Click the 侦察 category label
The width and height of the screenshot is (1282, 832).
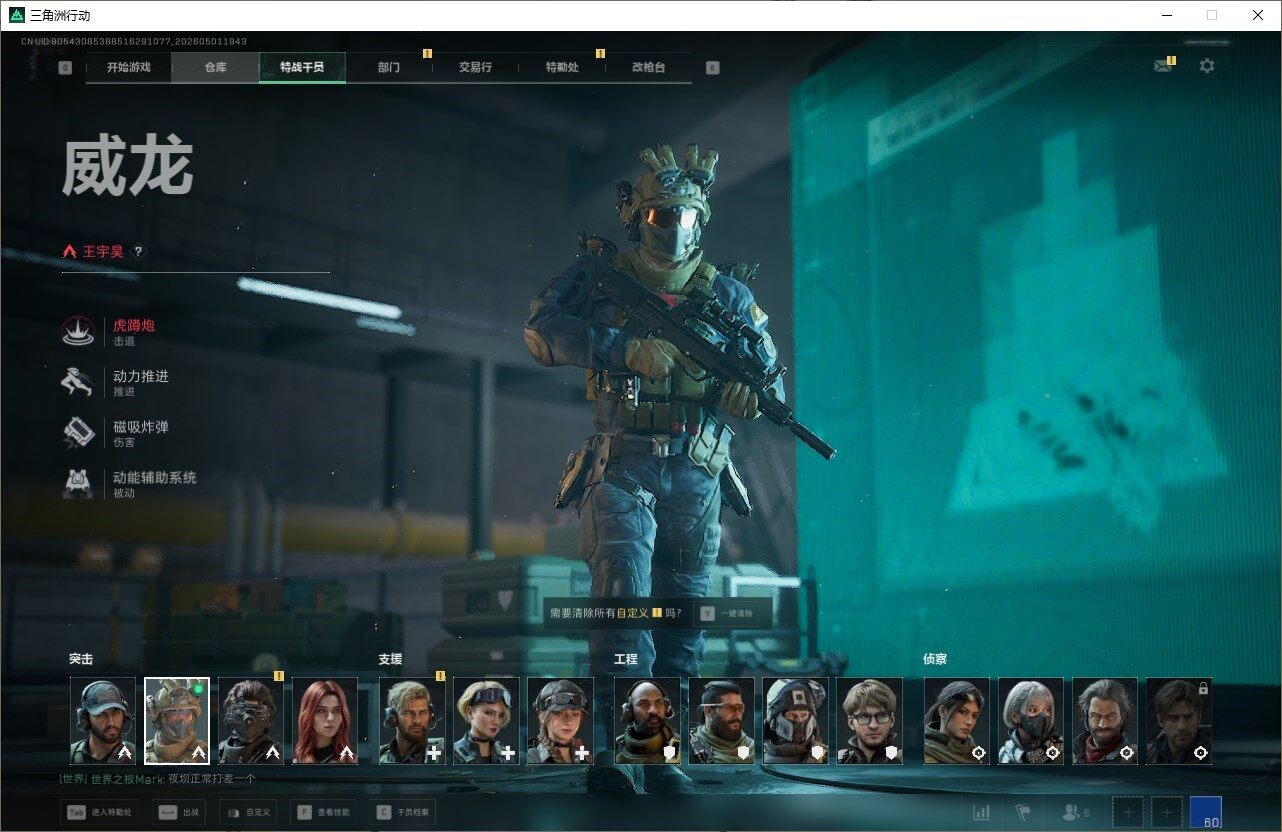click(935, 659)
